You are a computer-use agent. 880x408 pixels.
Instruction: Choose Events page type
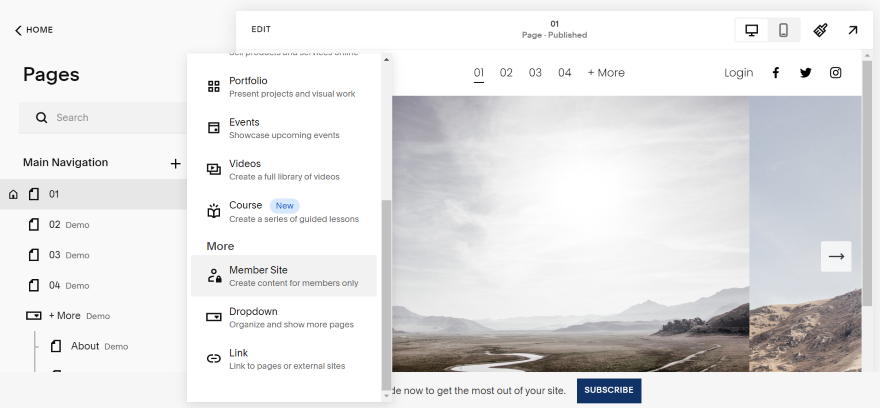tap(283, 129)
